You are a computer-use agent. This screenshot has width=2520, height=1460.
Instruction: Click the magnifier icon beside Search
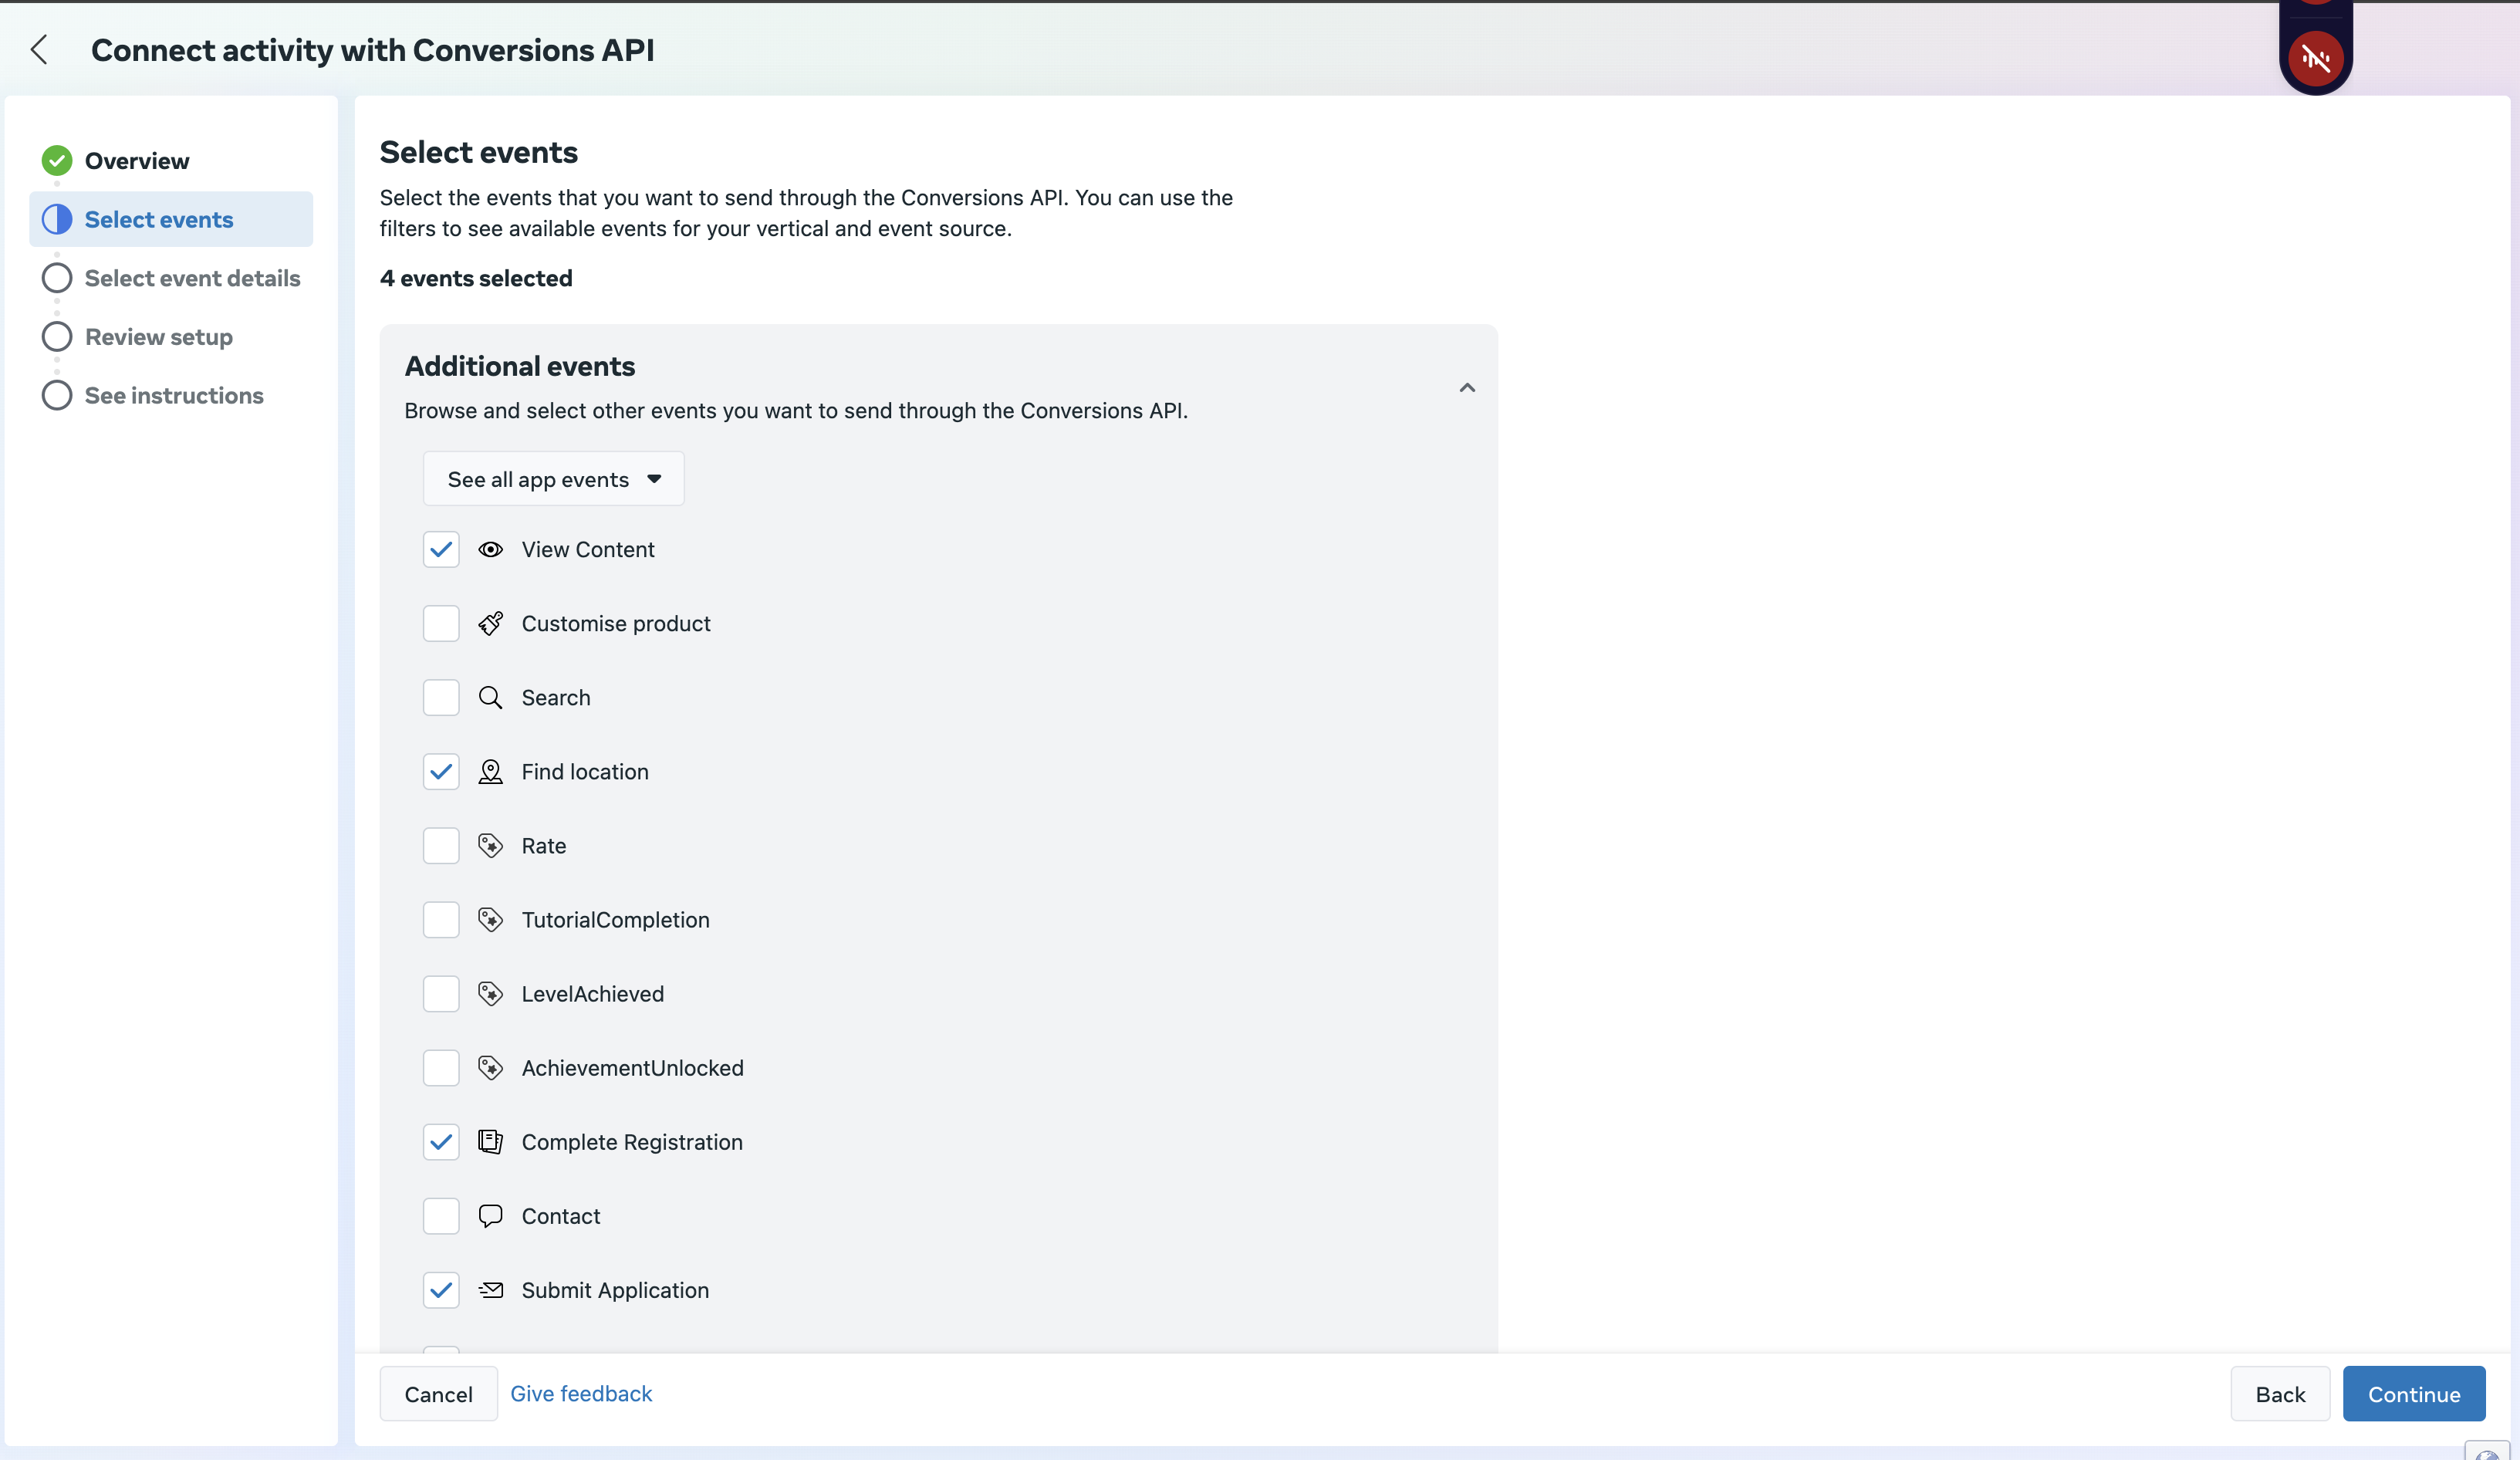tap(490, 697)
